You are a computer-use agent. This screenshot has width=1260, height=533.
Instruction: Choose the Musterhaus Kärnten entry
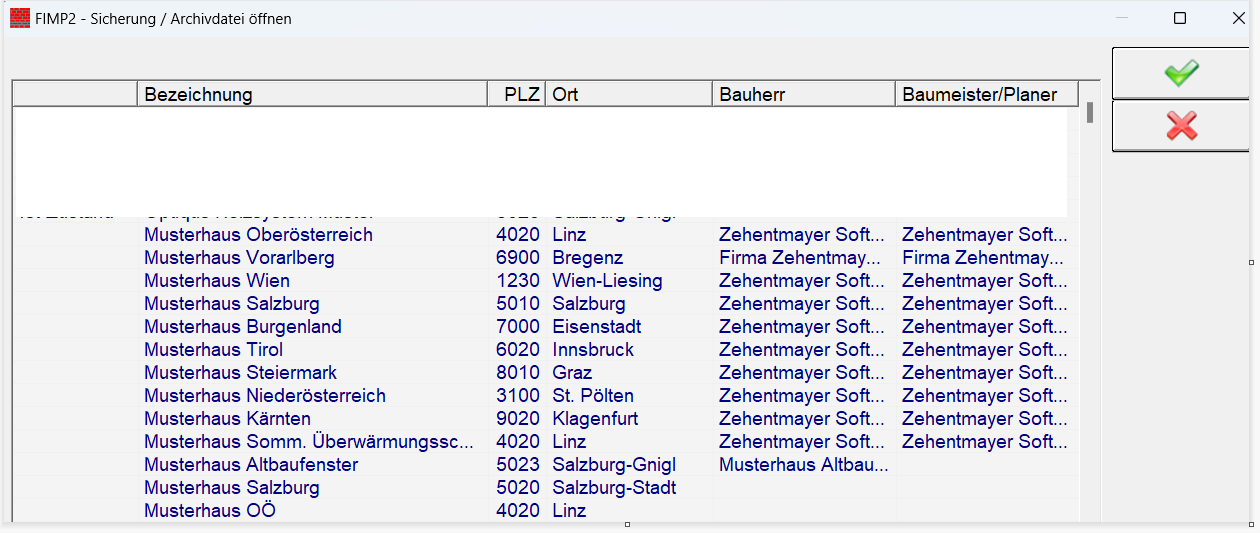pyautogui.click(x=227, y=419)
